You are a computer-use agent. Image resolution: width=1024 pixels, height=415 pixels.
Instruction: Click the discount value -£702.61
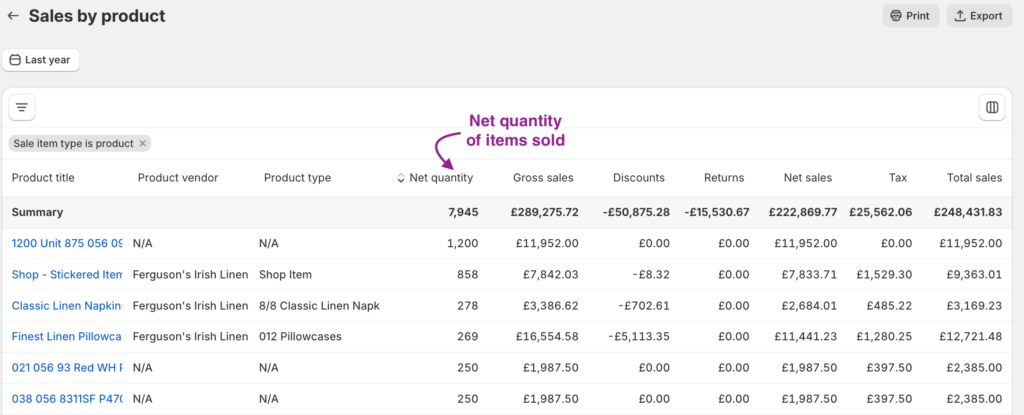point(645,305)
